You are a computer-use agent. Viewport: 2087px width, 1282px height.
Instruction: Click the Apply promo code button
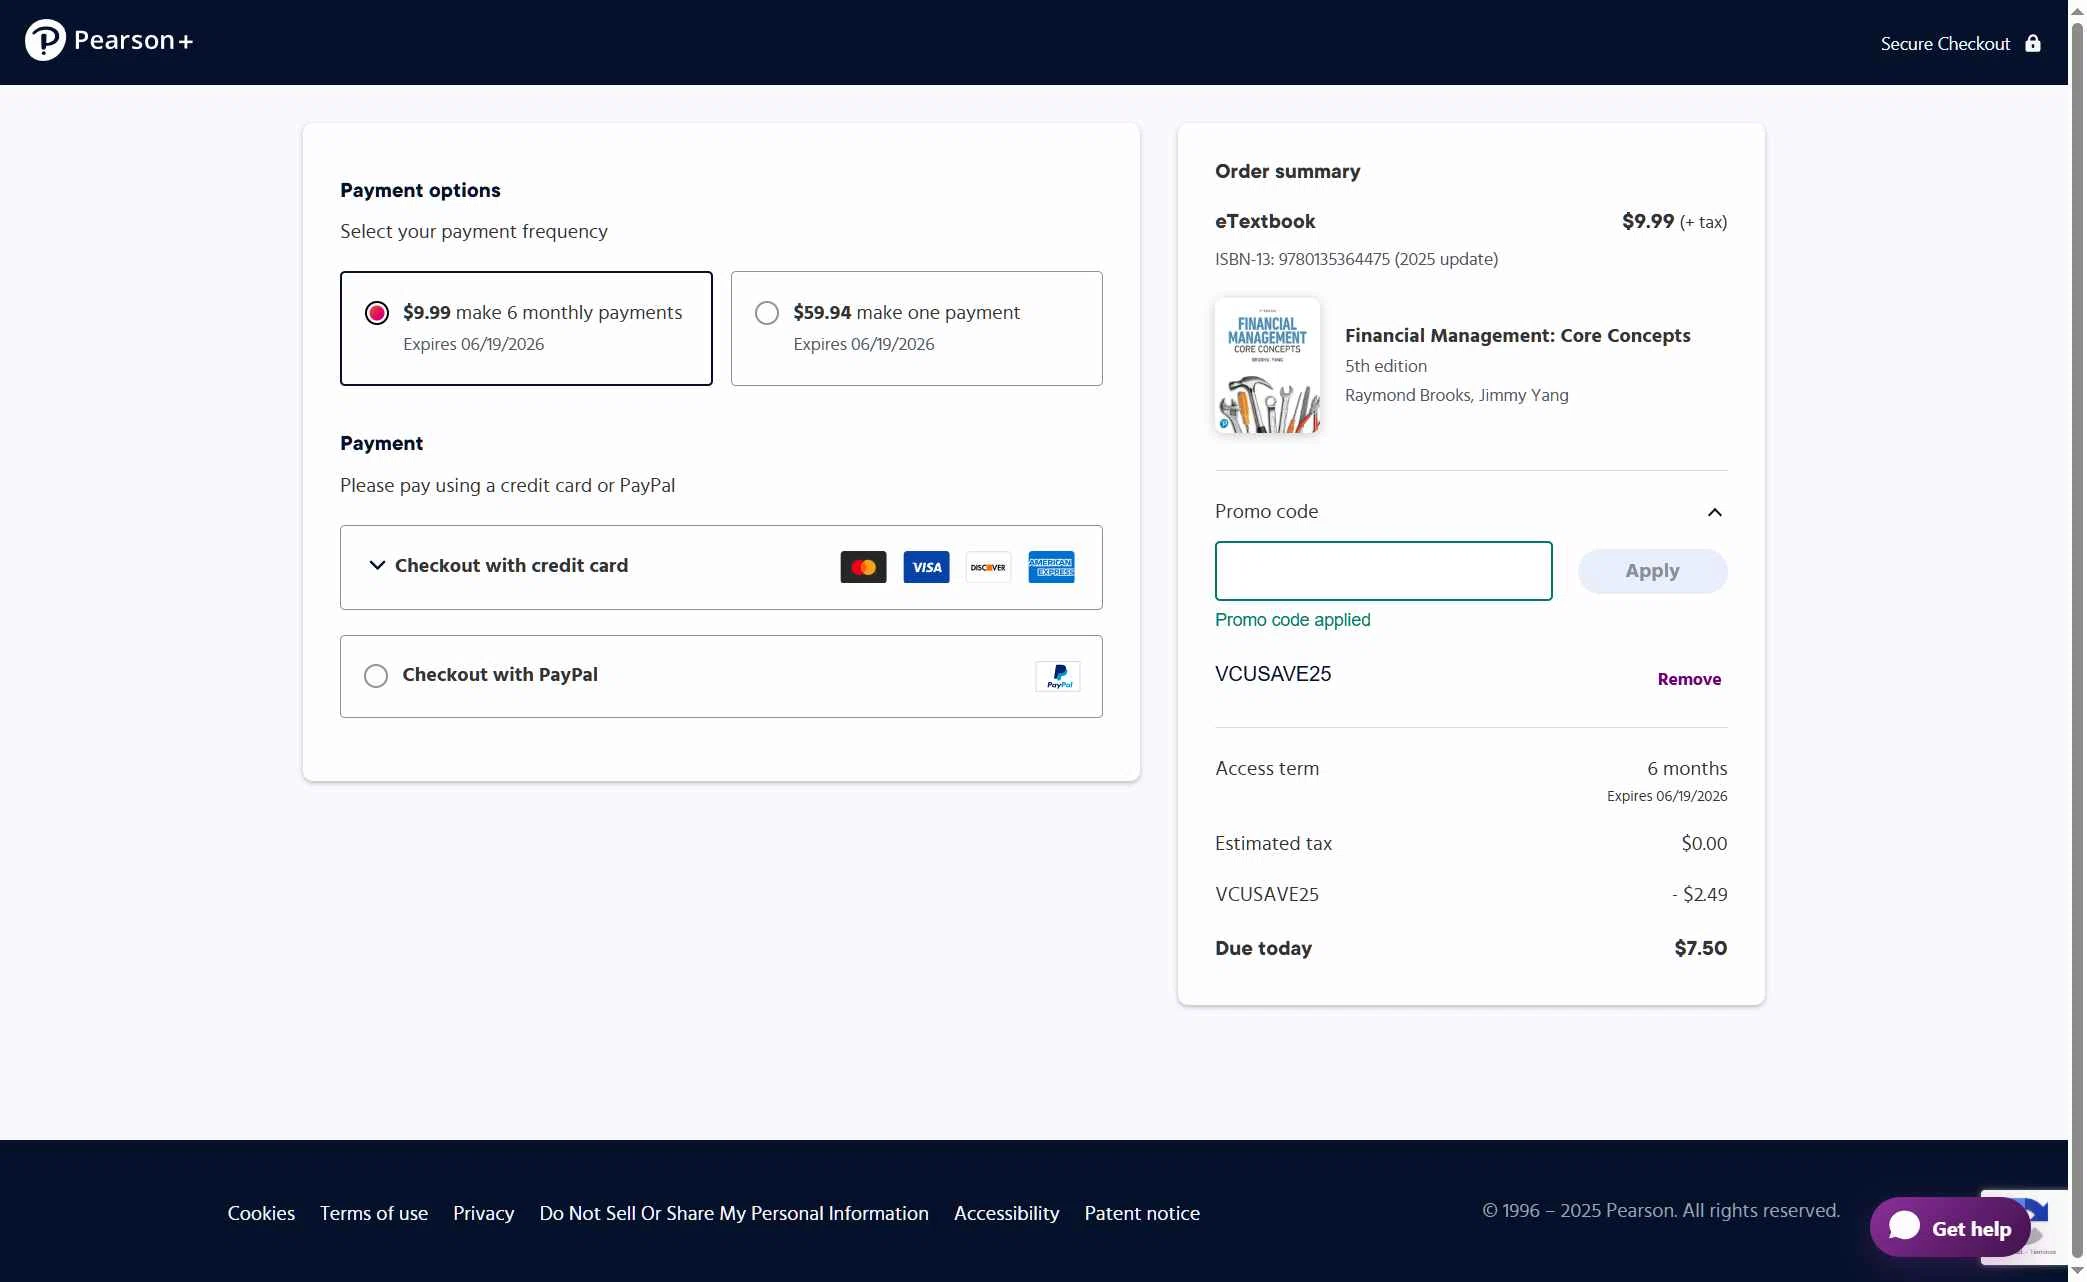(1652, 570)
